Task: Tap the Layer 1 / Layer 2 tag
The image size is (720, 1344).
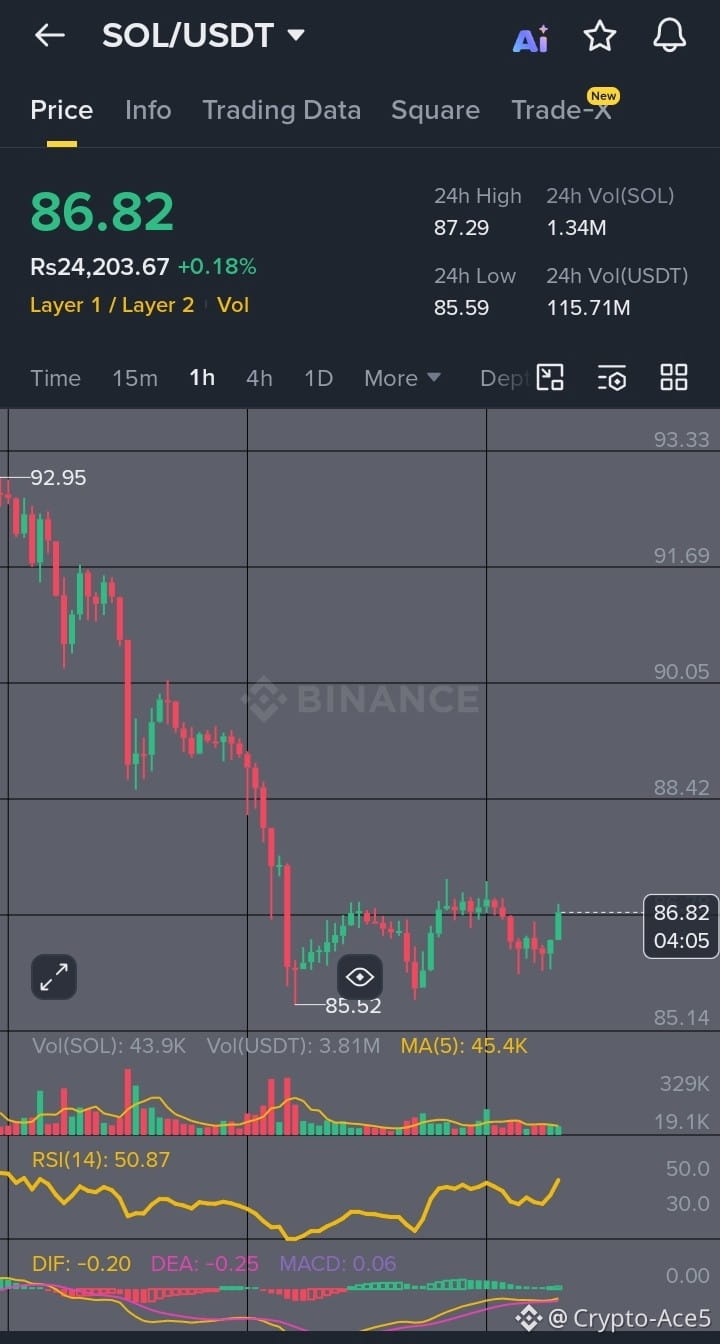Action: tap(112, 305)
